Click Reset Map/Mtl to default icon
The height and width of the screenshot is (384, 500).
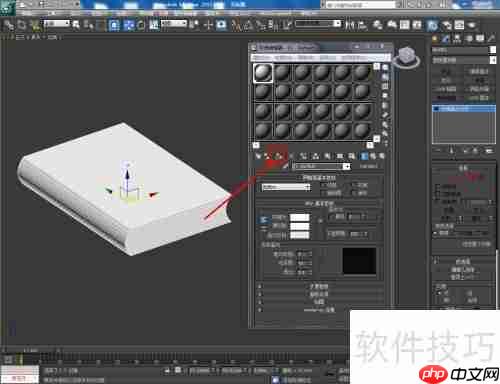pyautogui.click(x=291, y=156)
